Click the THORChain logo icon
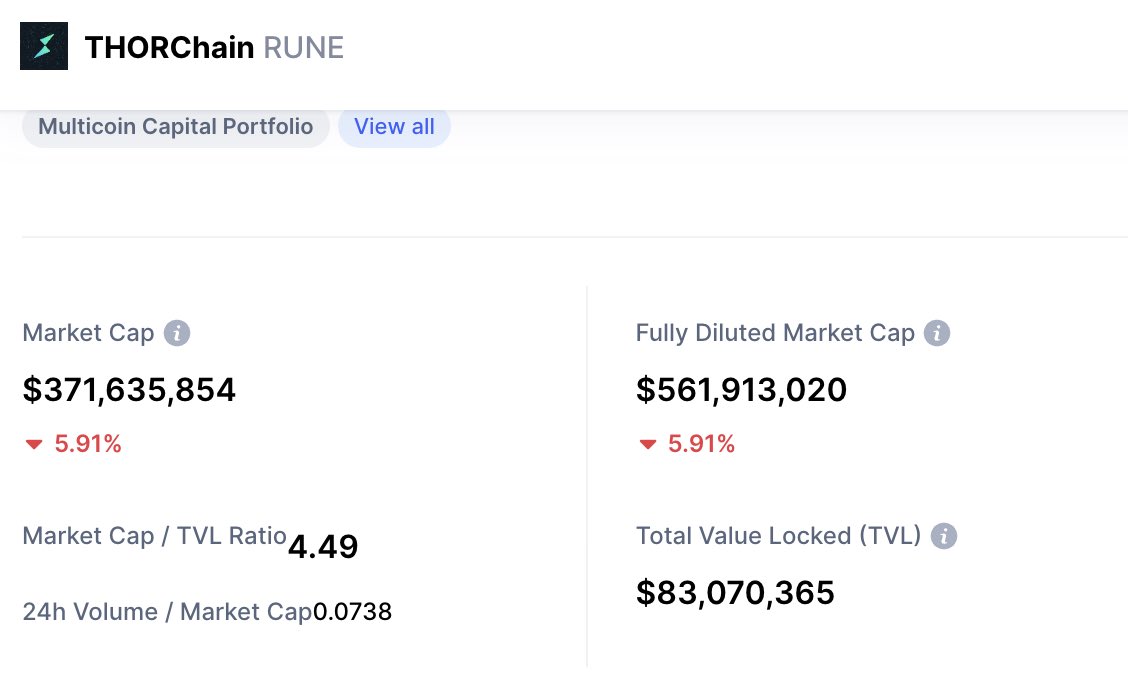This screenshot has width=1128, height=676. click(x=44, y=46)
